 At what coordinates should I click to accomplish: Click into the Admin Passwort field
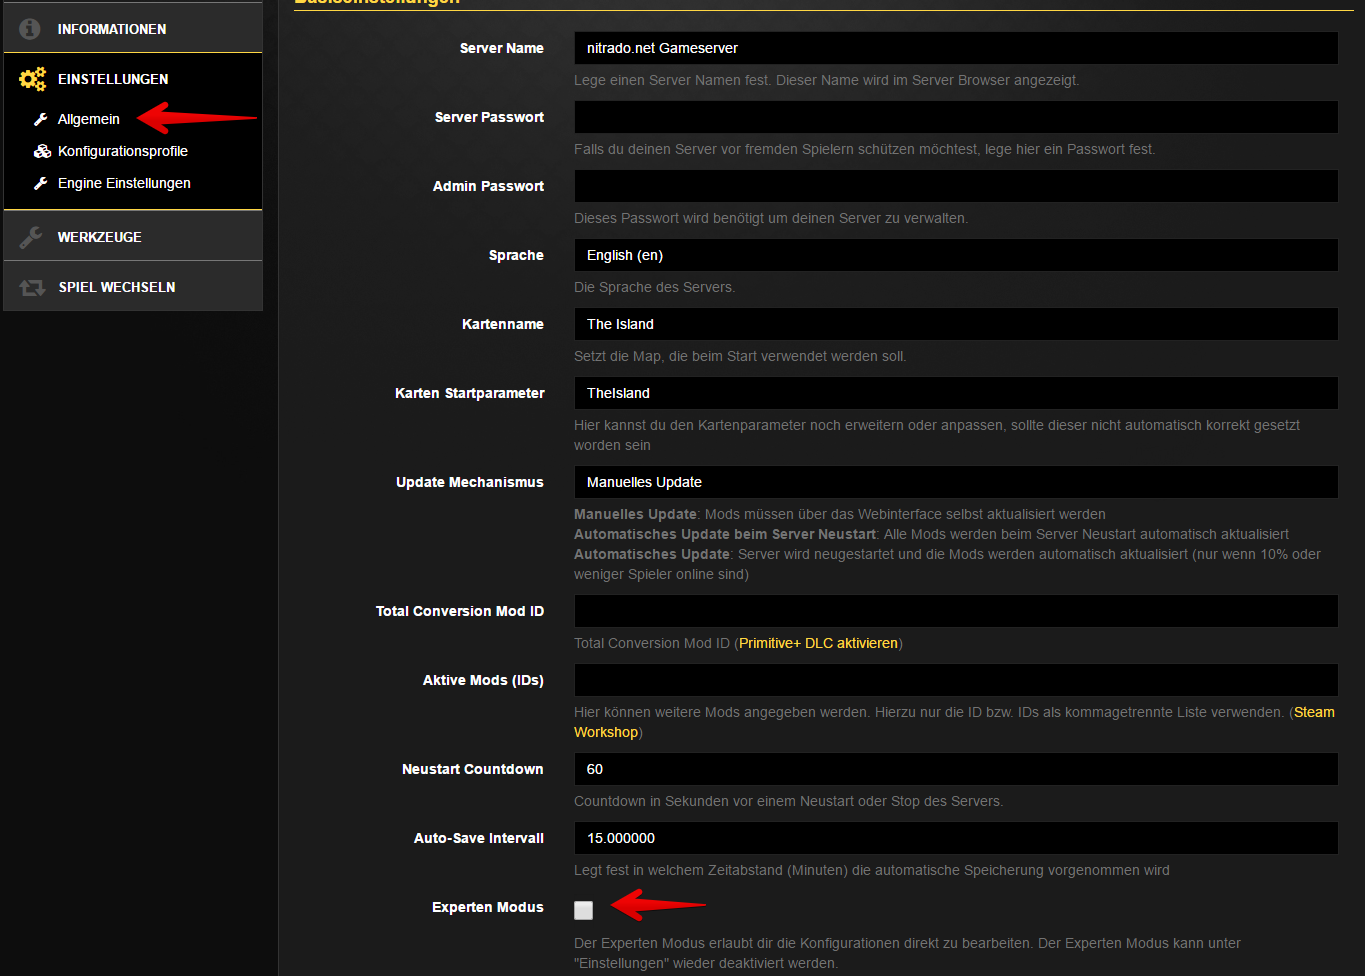(955, 186)
